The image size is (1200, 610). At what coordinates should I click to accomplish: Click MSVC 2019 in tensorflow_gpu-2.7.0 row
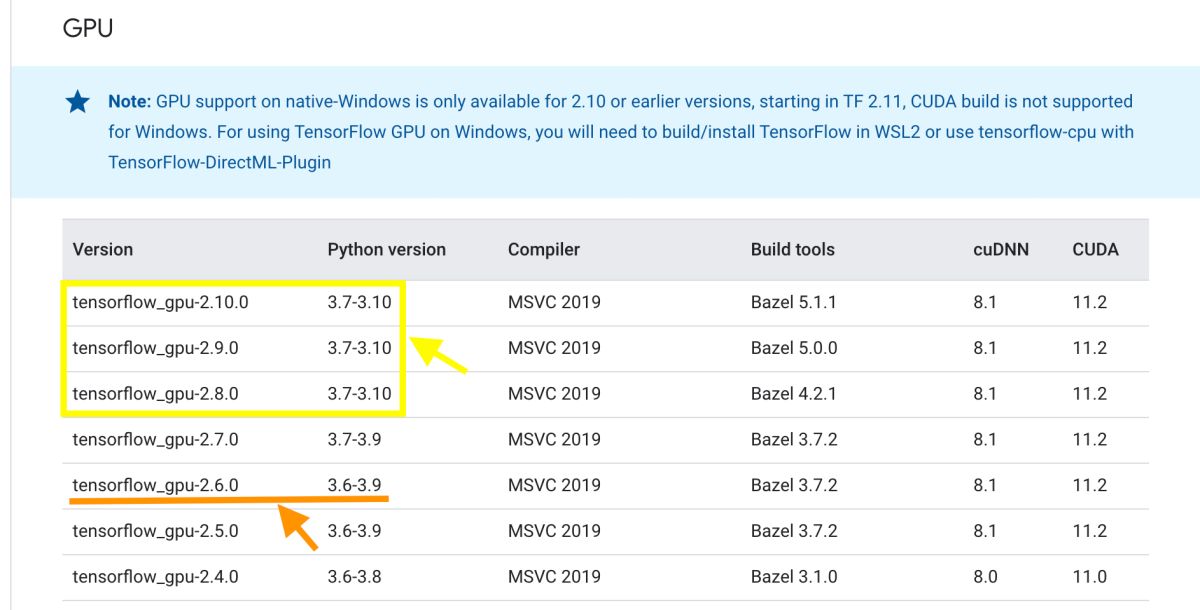(x=554, y=439)
